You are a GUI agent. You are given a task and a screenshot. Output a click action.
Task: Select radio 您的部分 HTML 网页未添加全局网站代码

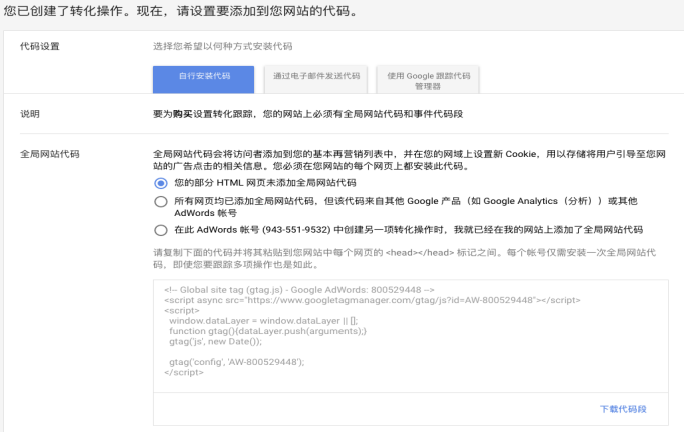pyautogui.click(x=161, y=183)
